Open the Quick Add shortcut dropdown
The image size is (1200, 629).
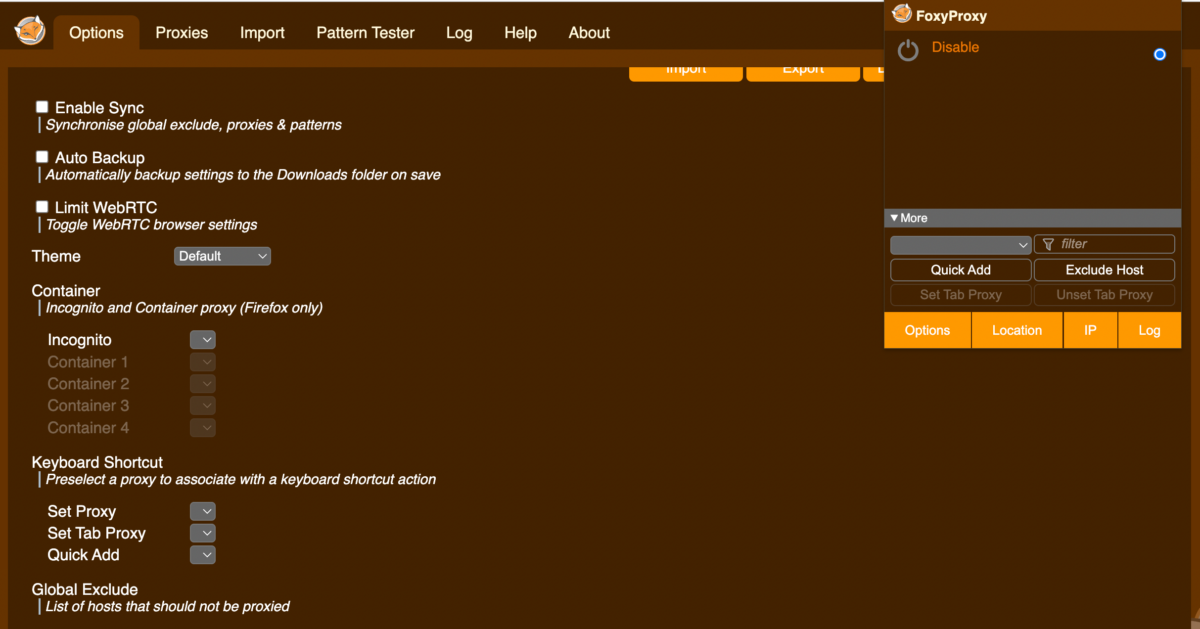[x=203, y=555]
